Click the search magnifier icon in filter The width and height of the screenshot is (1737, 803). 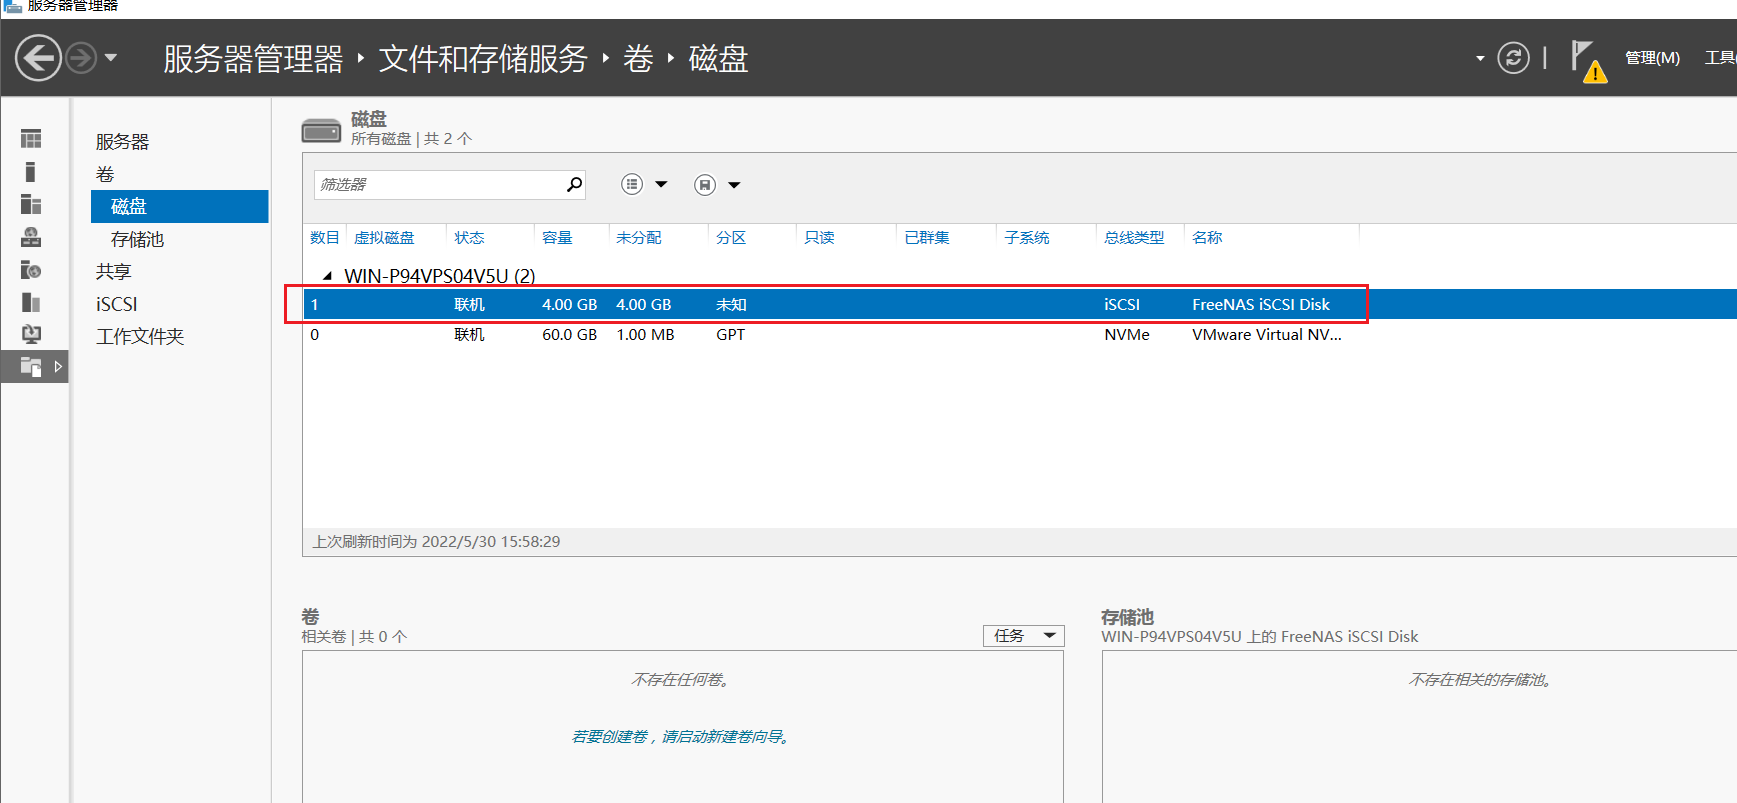tap(574, 185)
